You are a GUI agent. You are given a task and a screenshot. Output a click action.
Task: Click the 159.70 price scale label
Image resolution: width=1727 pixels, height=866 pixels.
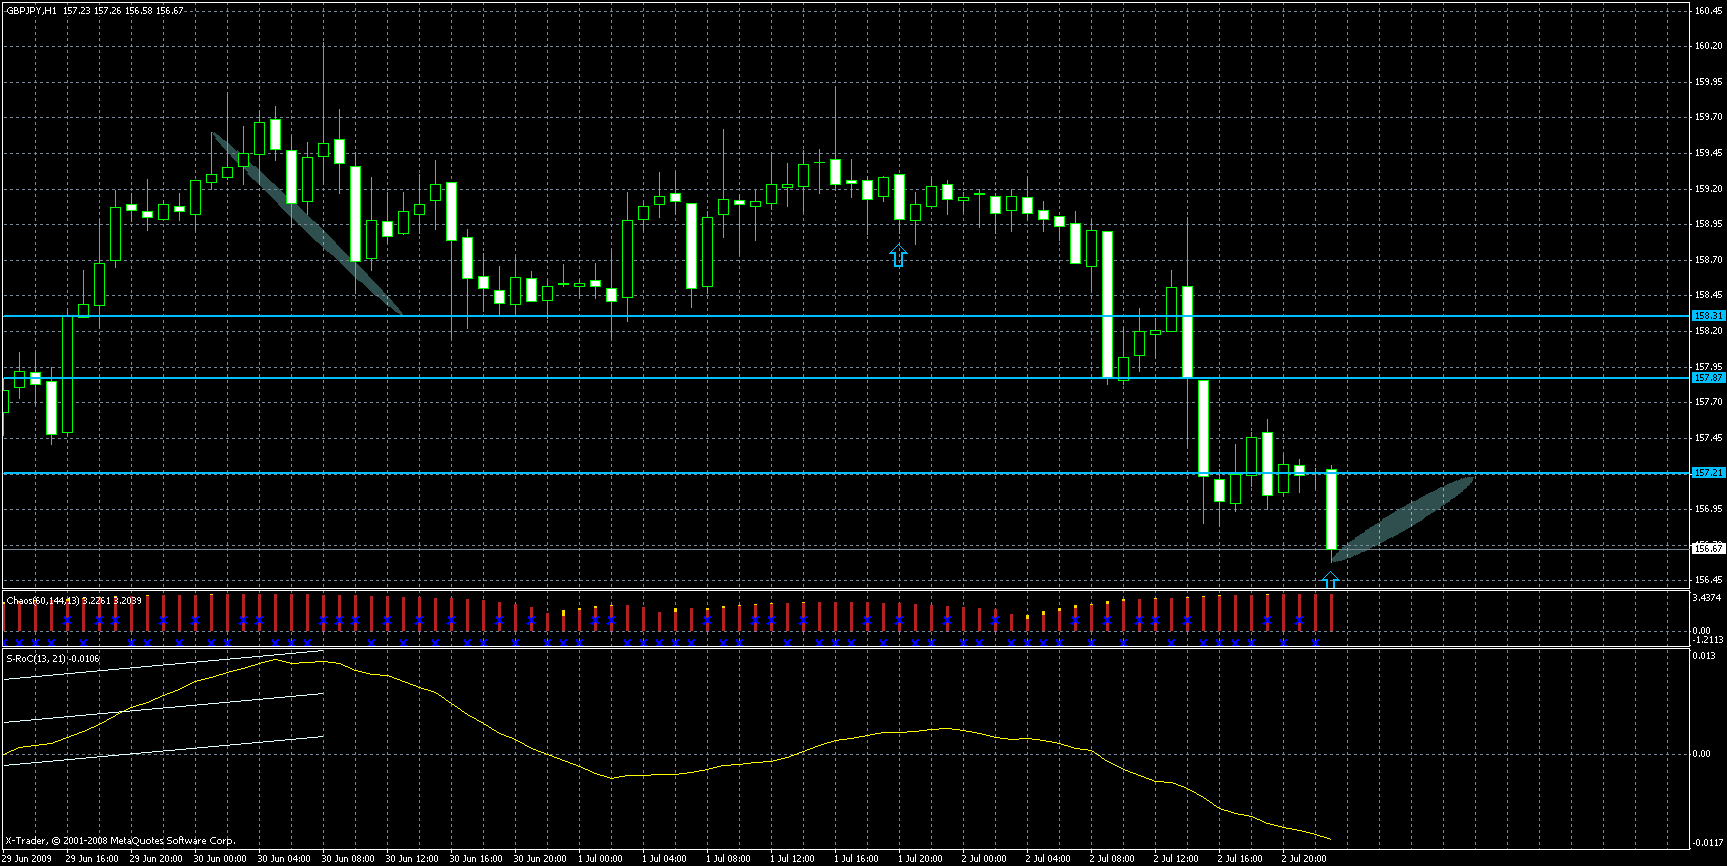coord(1708,118)
